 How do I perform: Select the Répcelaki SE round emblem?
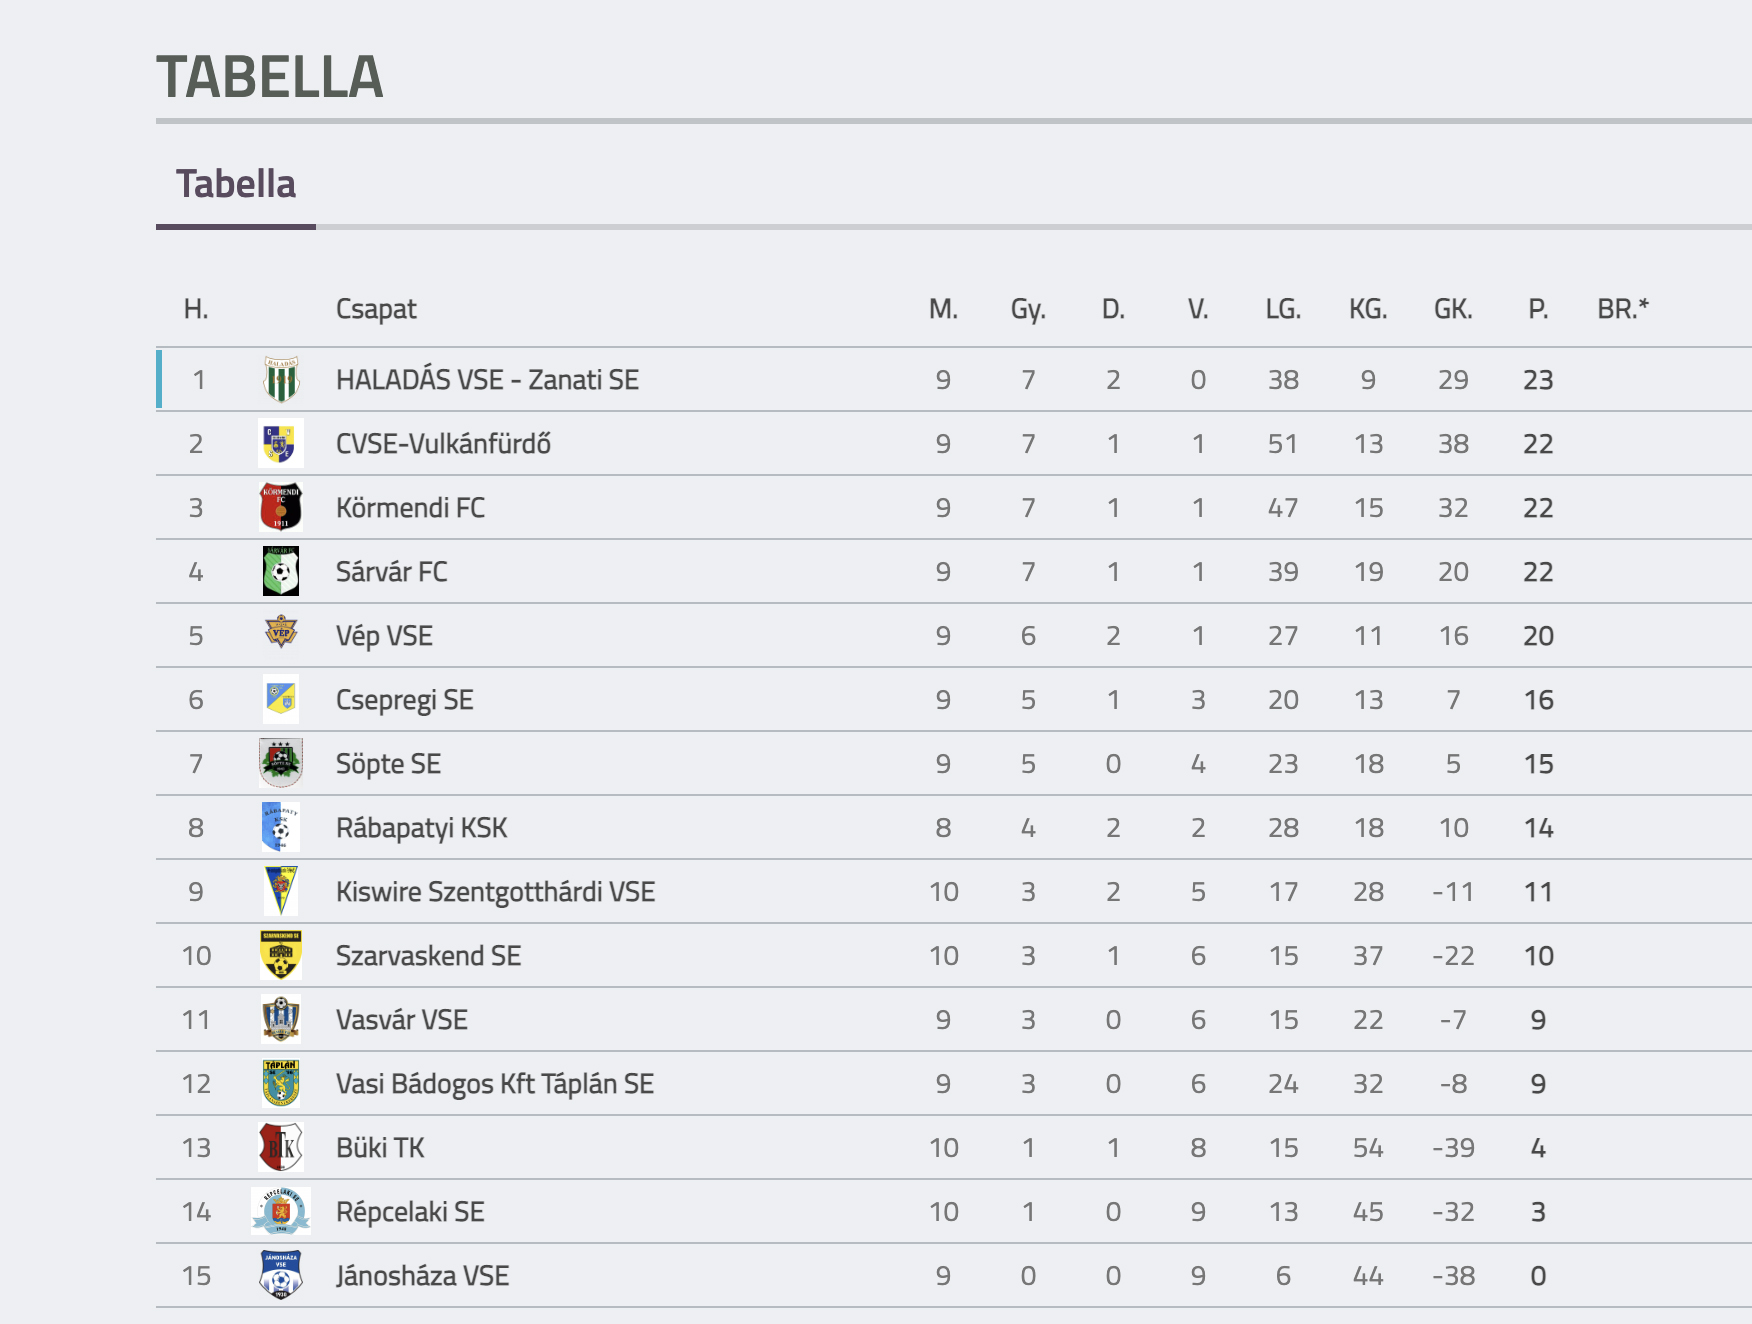[281, 1211]
